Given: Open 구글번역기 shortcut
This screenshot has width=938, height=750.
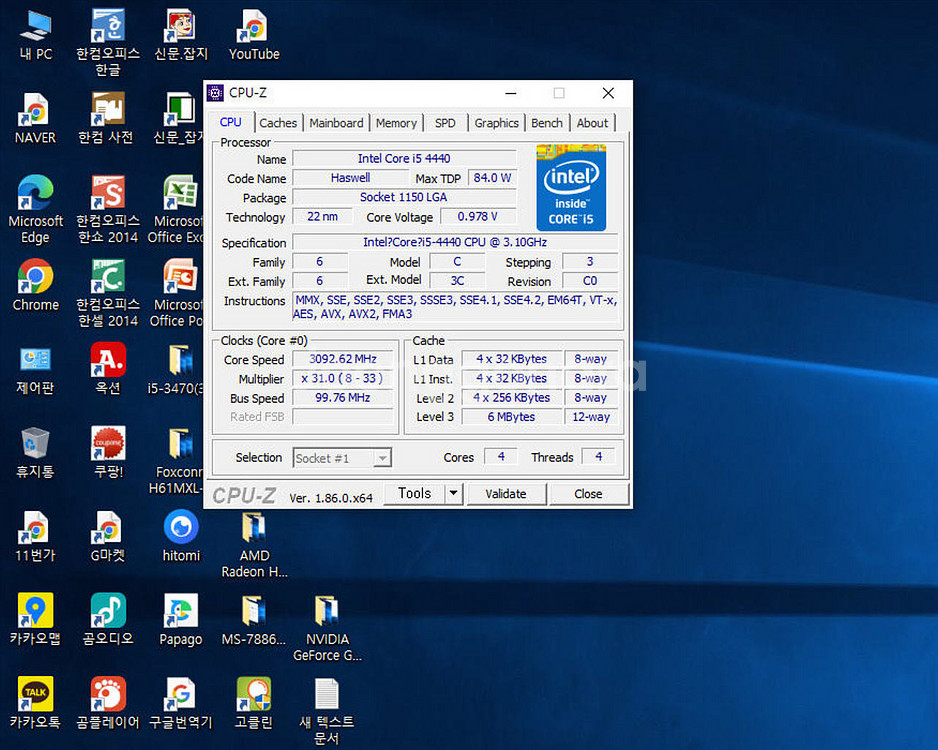Looking at the screenshot, I should [x=181, y=703].
